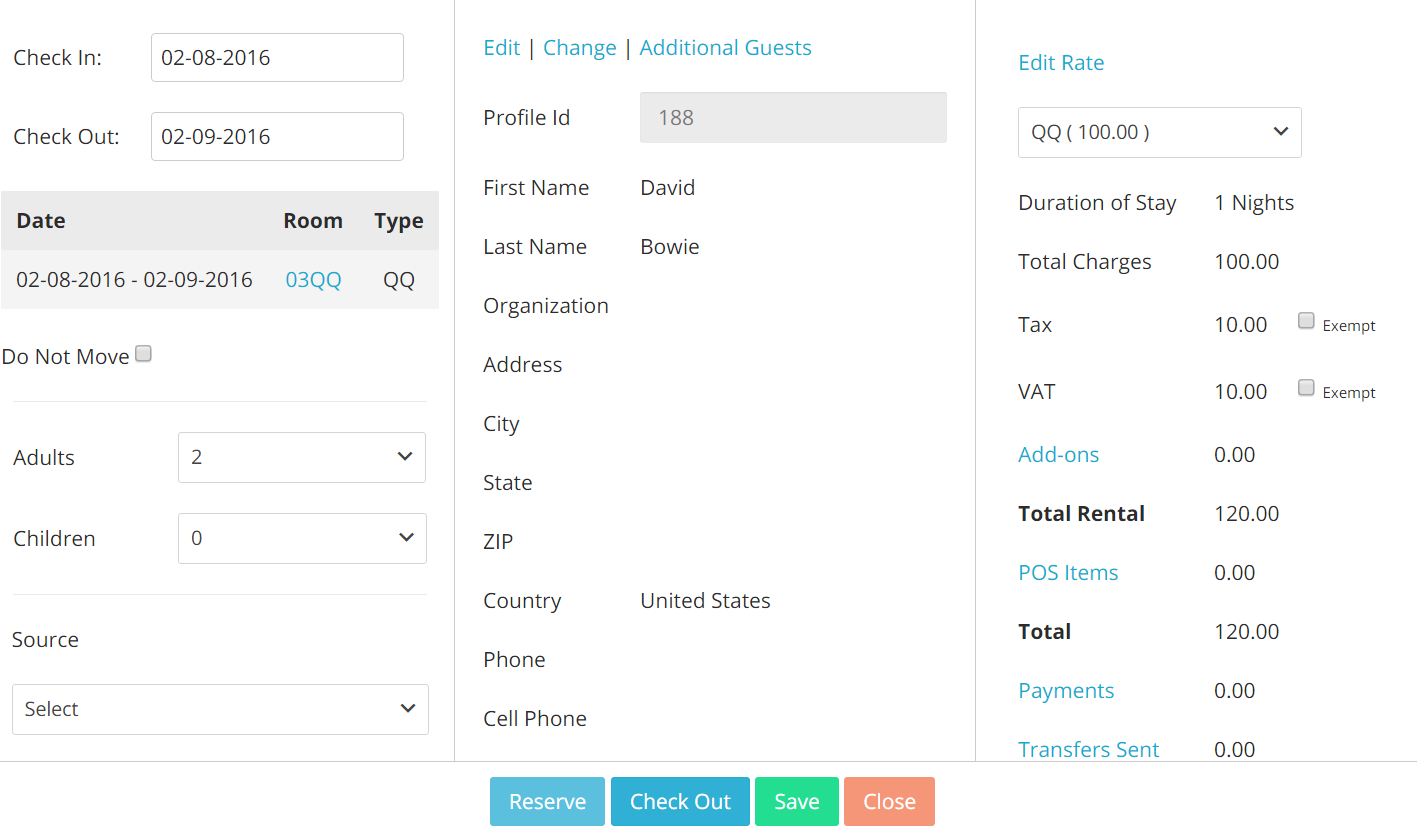Click the Type column header
The image size is (1417, 835).
coord(399,221)
